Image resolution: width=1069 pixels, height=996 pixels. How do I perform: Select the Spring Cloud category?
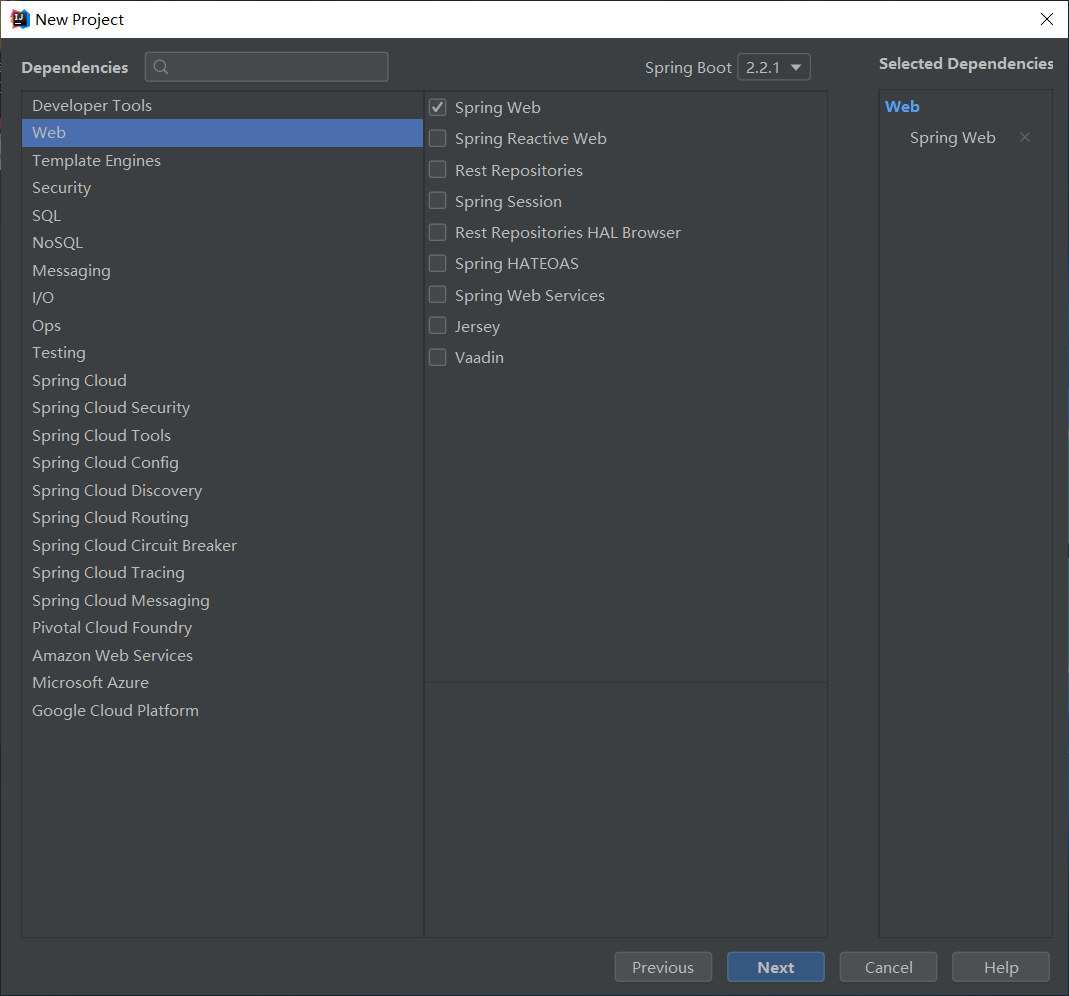(222, 380)
